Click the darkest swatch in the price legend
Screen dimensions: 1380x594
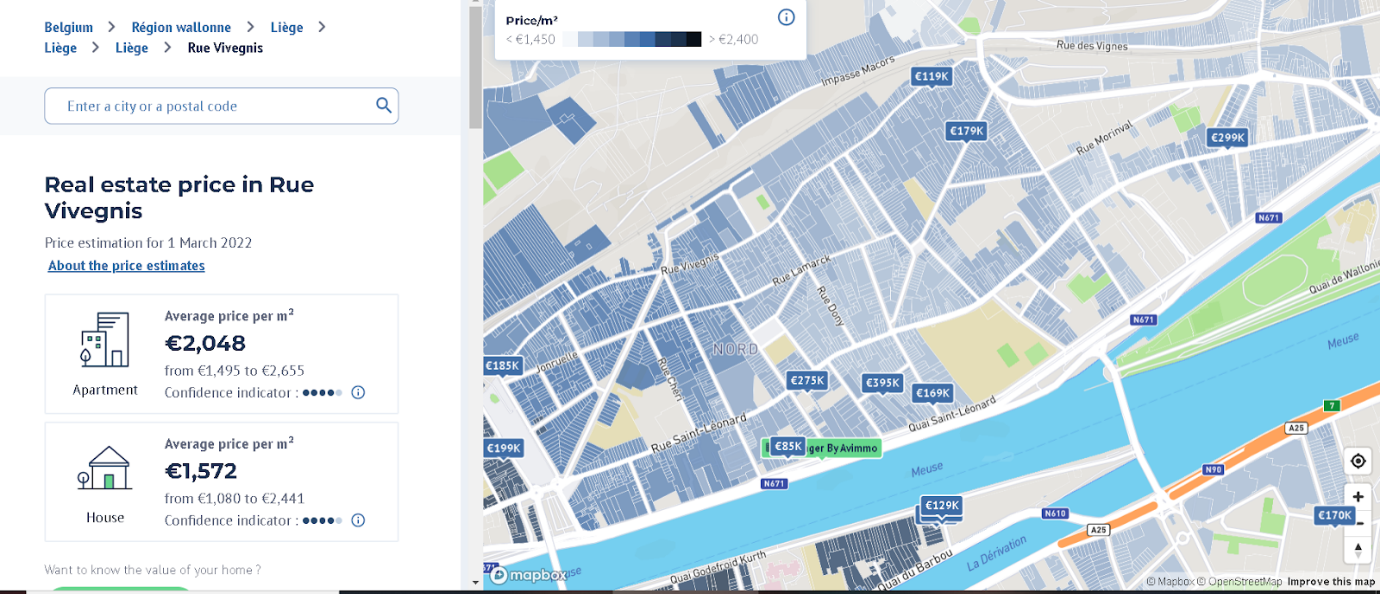694,39
